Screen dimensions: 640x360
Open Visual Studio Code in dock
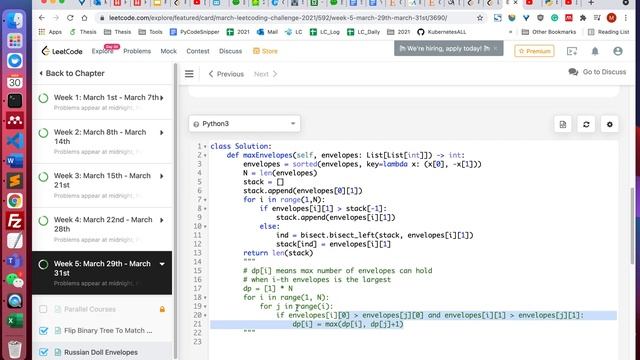tap(15, 141)
